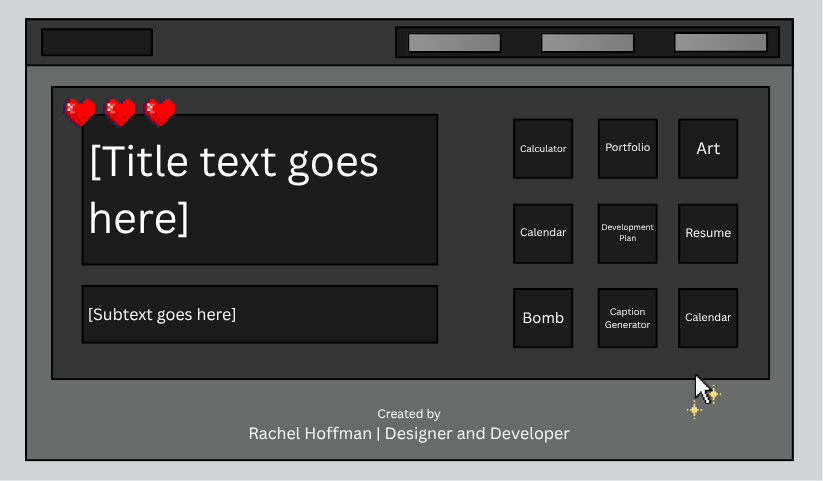Open the Resume tile
The width and height of the screenshot is (823, 481).
click(x=708, y=233)
